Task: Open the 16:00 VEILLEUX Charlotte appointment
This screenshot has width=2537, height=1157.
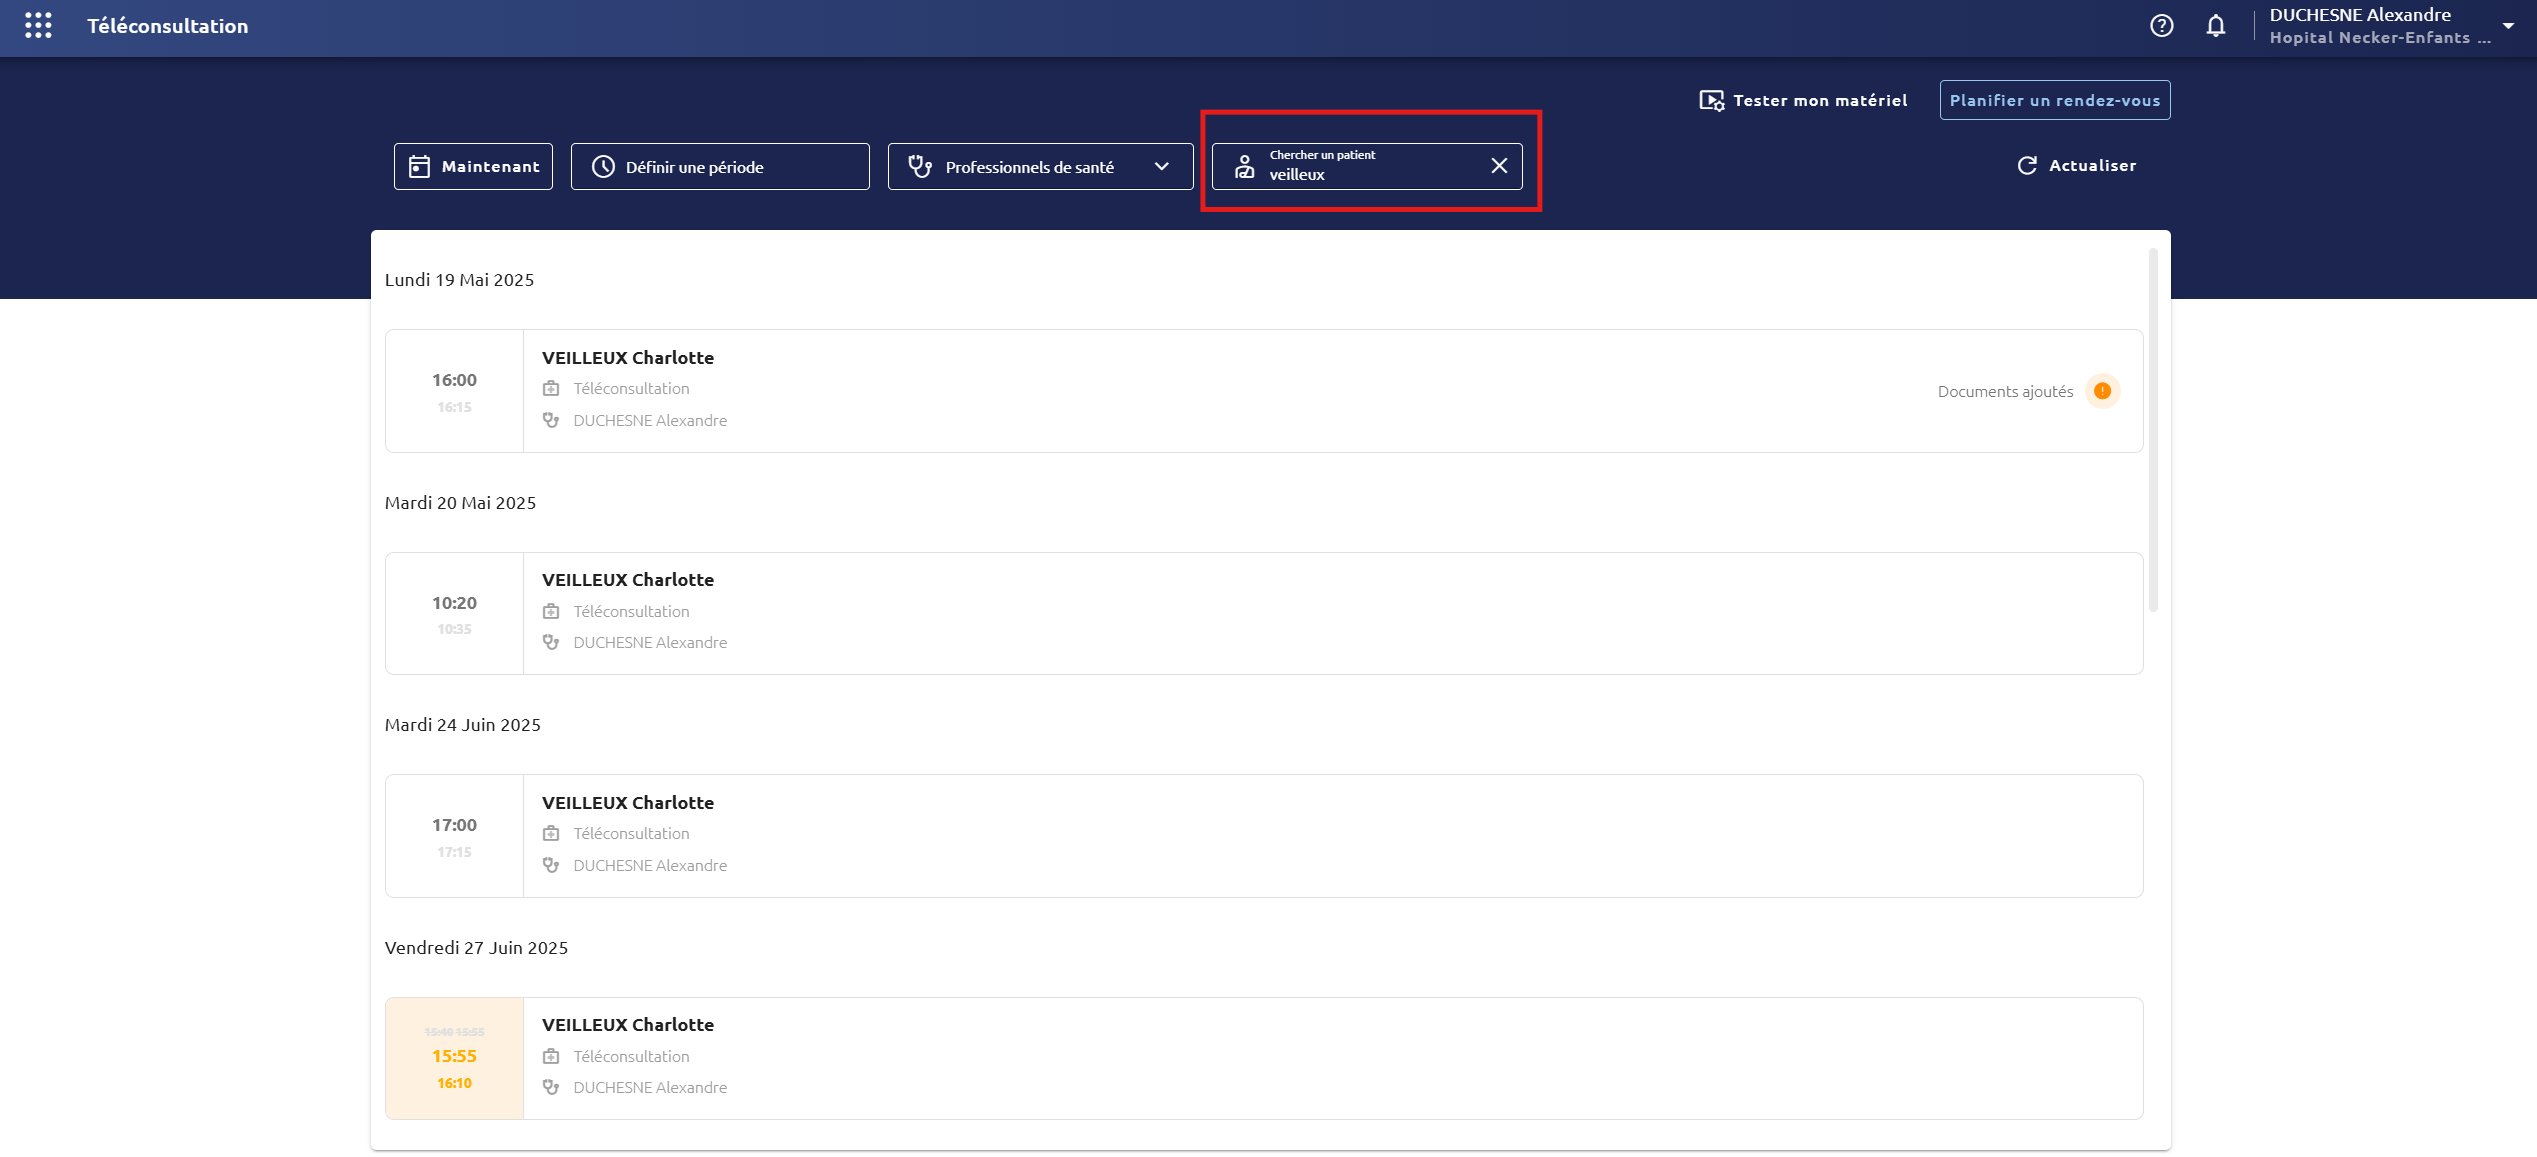Action: coord(1264,391)
